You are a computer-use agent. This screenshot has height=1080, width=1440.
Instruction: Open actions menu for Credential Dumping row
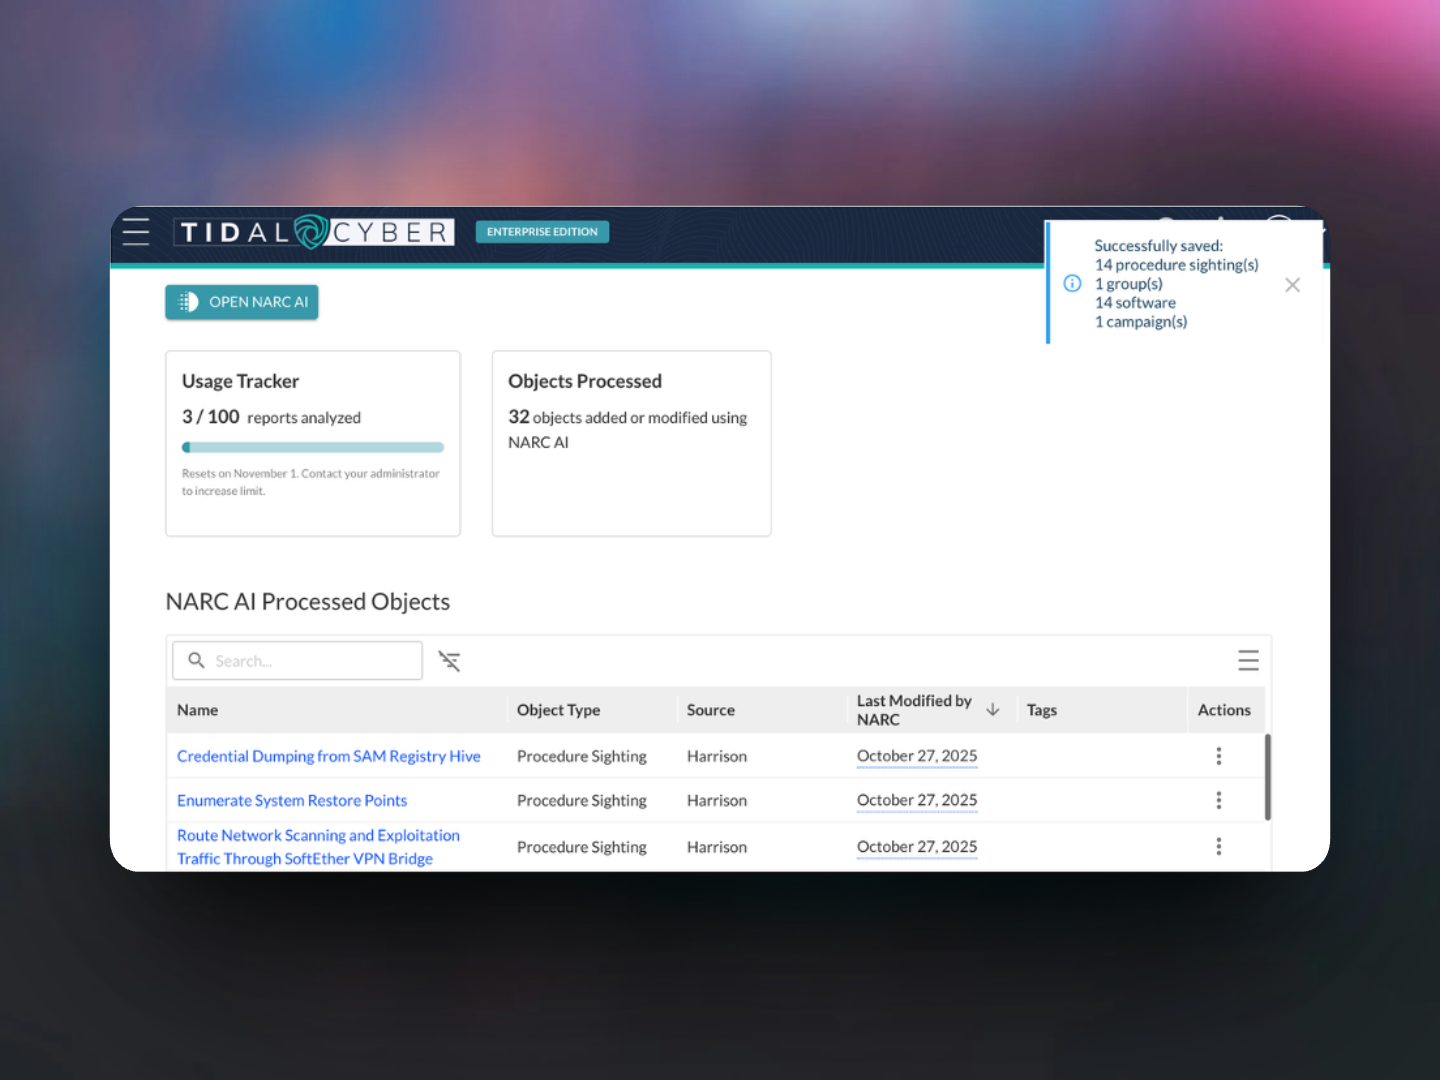click(1218, 756)
